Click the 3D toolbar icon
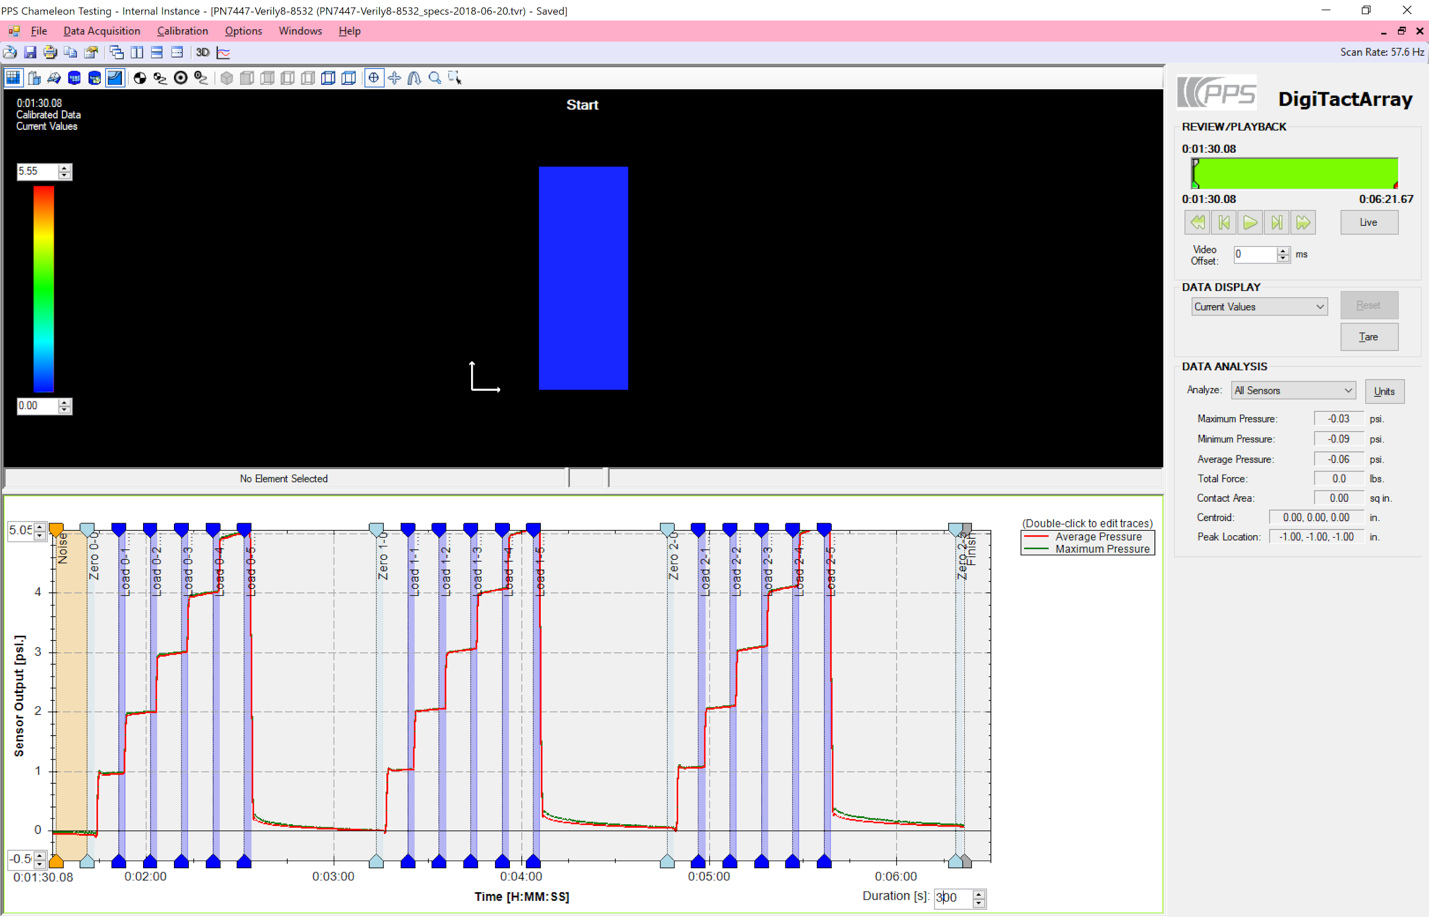Screen dimensions: 1429x917 (202, 51)
